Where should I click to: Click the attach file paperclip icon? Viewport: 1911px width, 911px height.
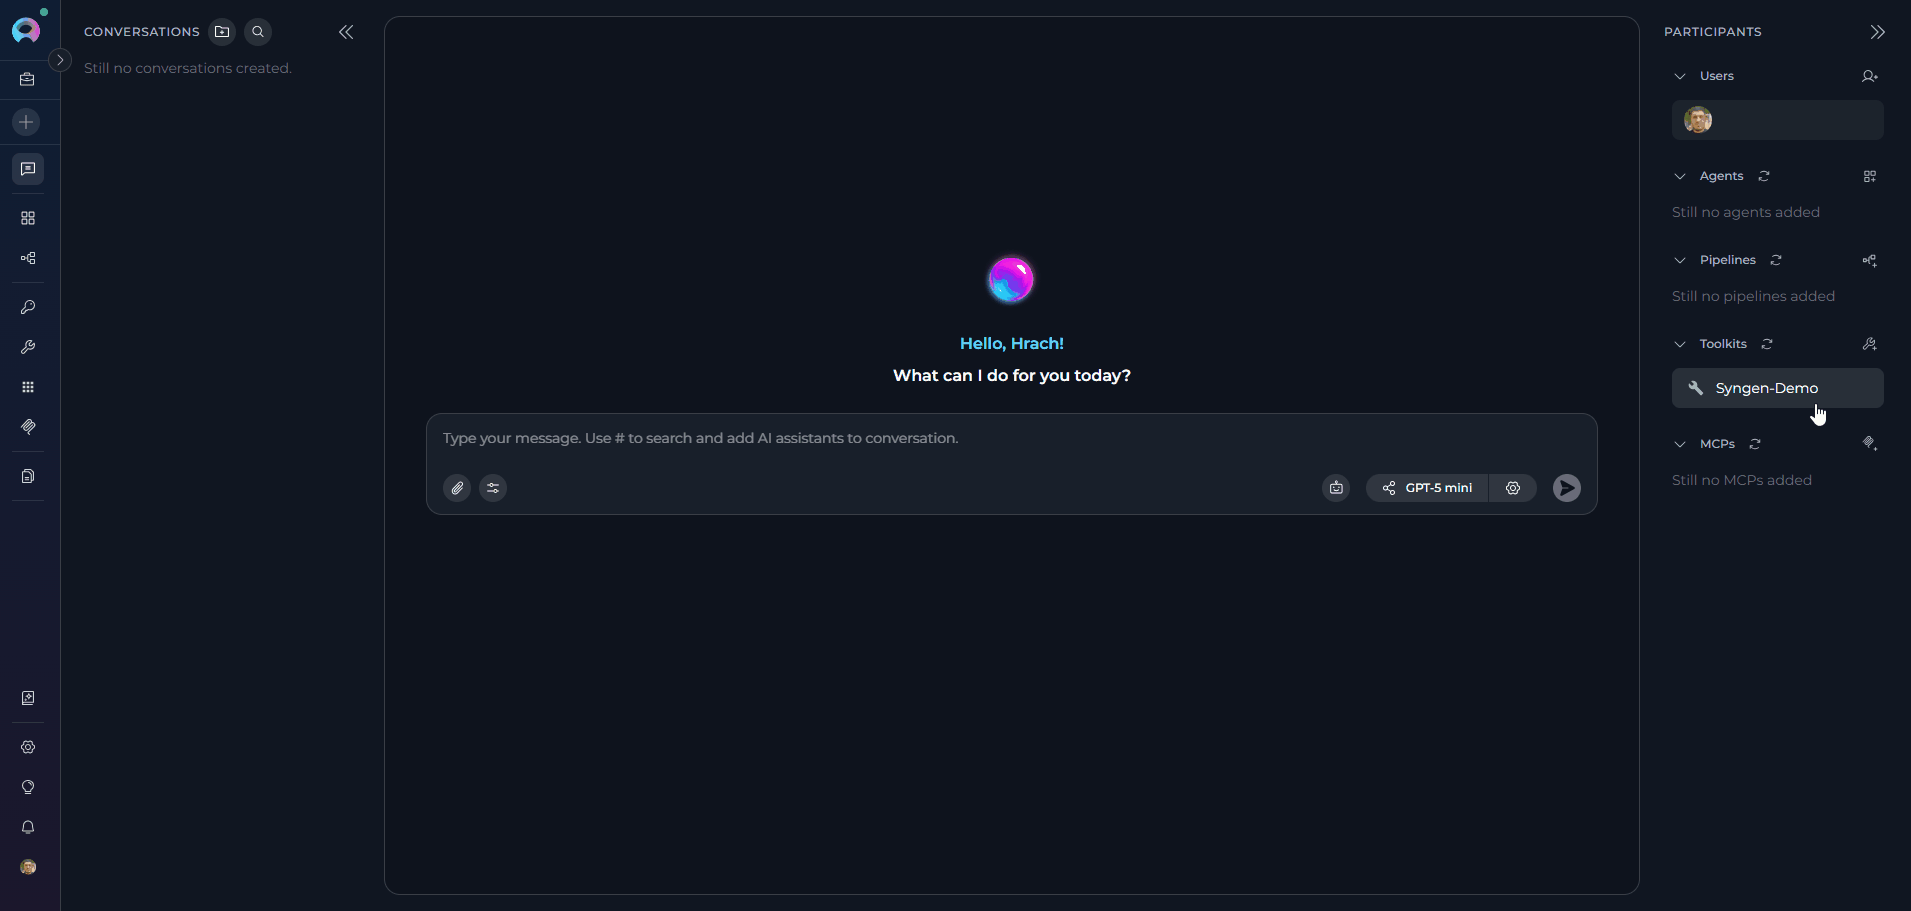tap(457, 488)
